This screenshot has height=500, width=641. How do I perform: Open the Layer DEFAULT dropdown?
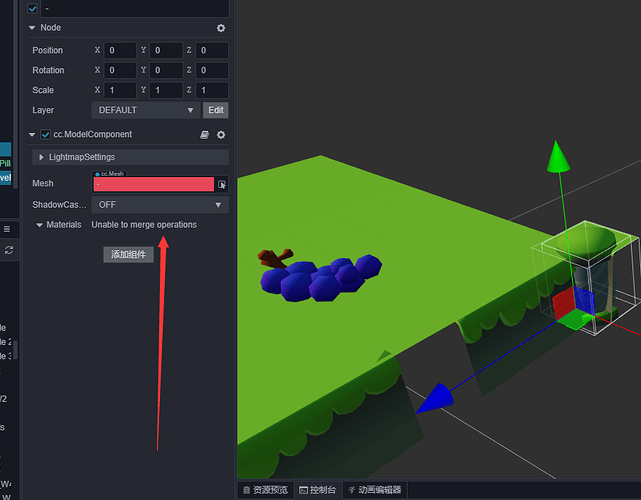146,110
